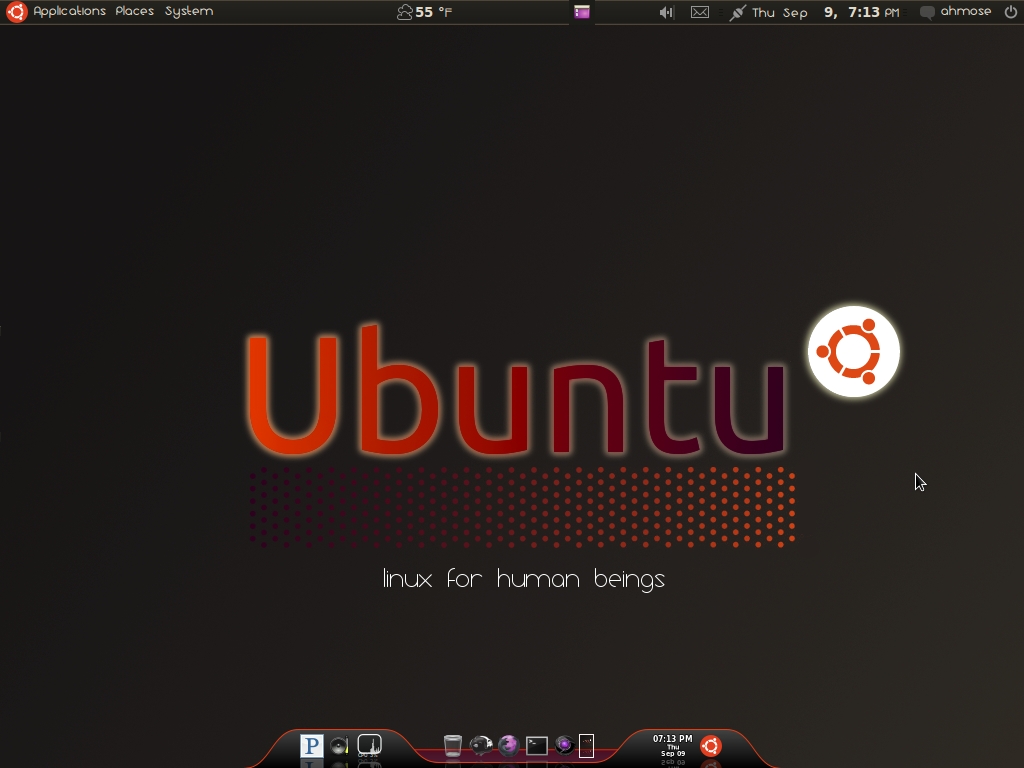Open the Places menu
The image size is (1024, 768).
coord(135,12)
